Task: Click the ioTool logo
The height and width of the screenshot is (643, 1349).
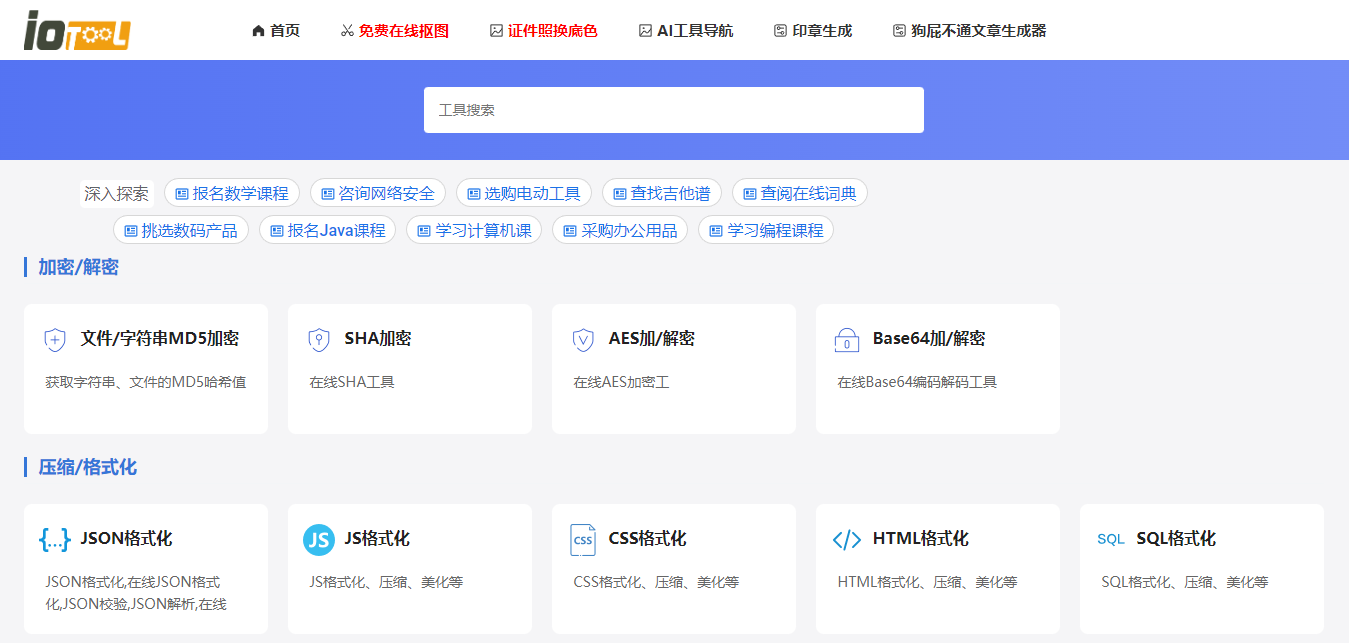Action: coord(77,30)
